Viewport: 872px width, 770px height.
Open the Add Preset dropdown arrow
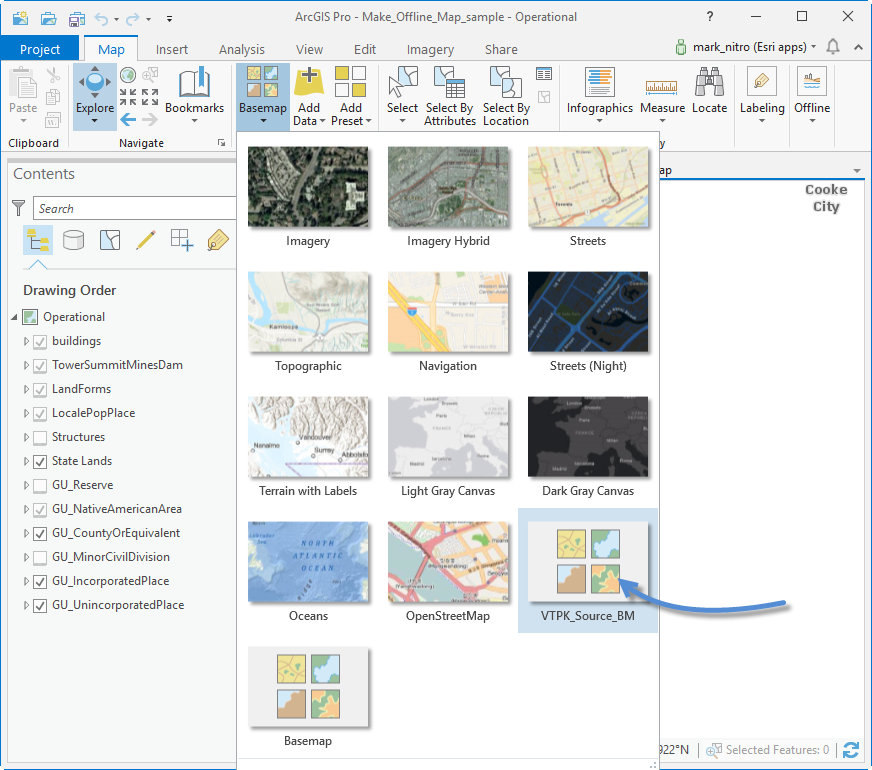tap(368, 121)
